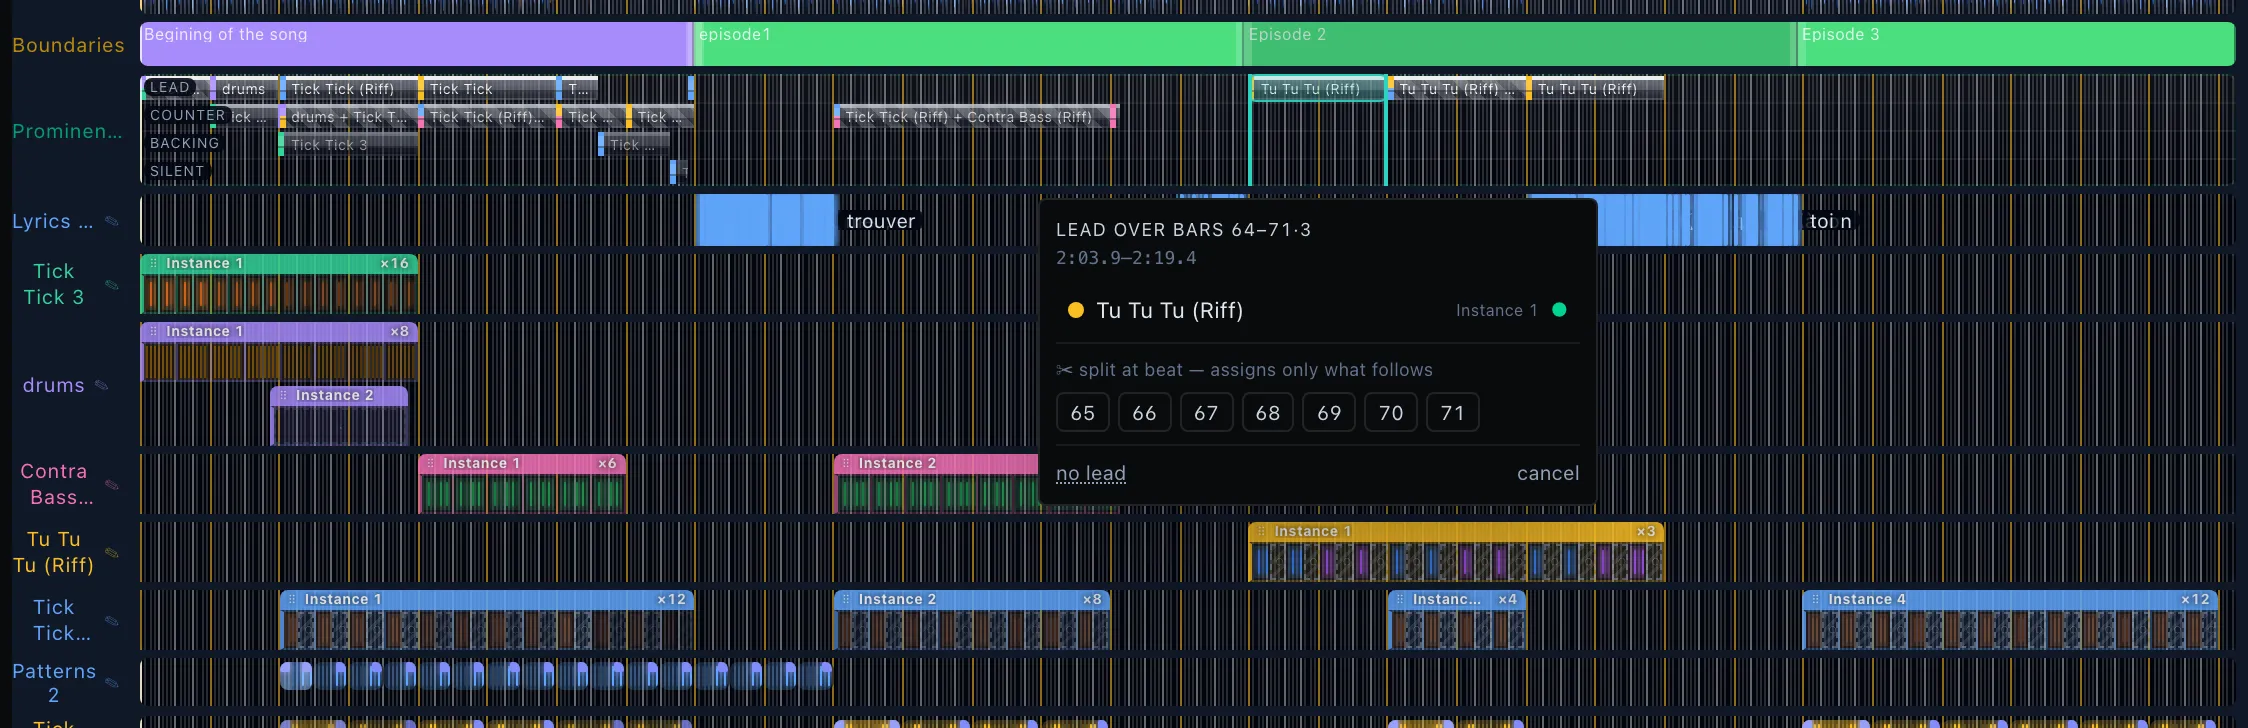The image size is (2248, 728).
Task: Click the grip icon on pink Contra Bass Instance 1
Action: click(x=430, y=463)
